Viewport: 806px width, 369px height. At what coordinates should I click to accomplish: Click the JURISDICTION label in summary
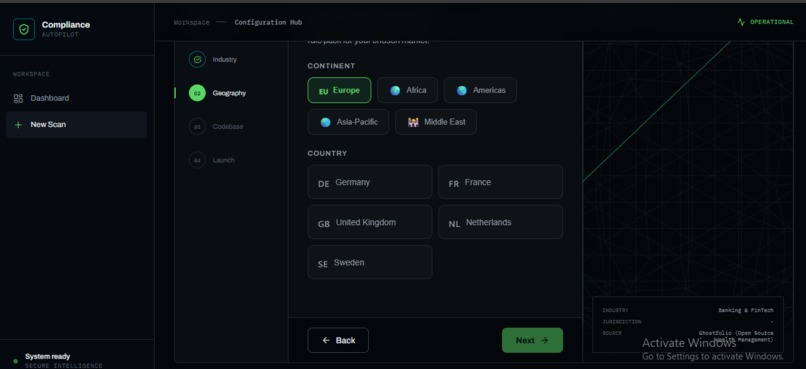[x=621, y=322]
